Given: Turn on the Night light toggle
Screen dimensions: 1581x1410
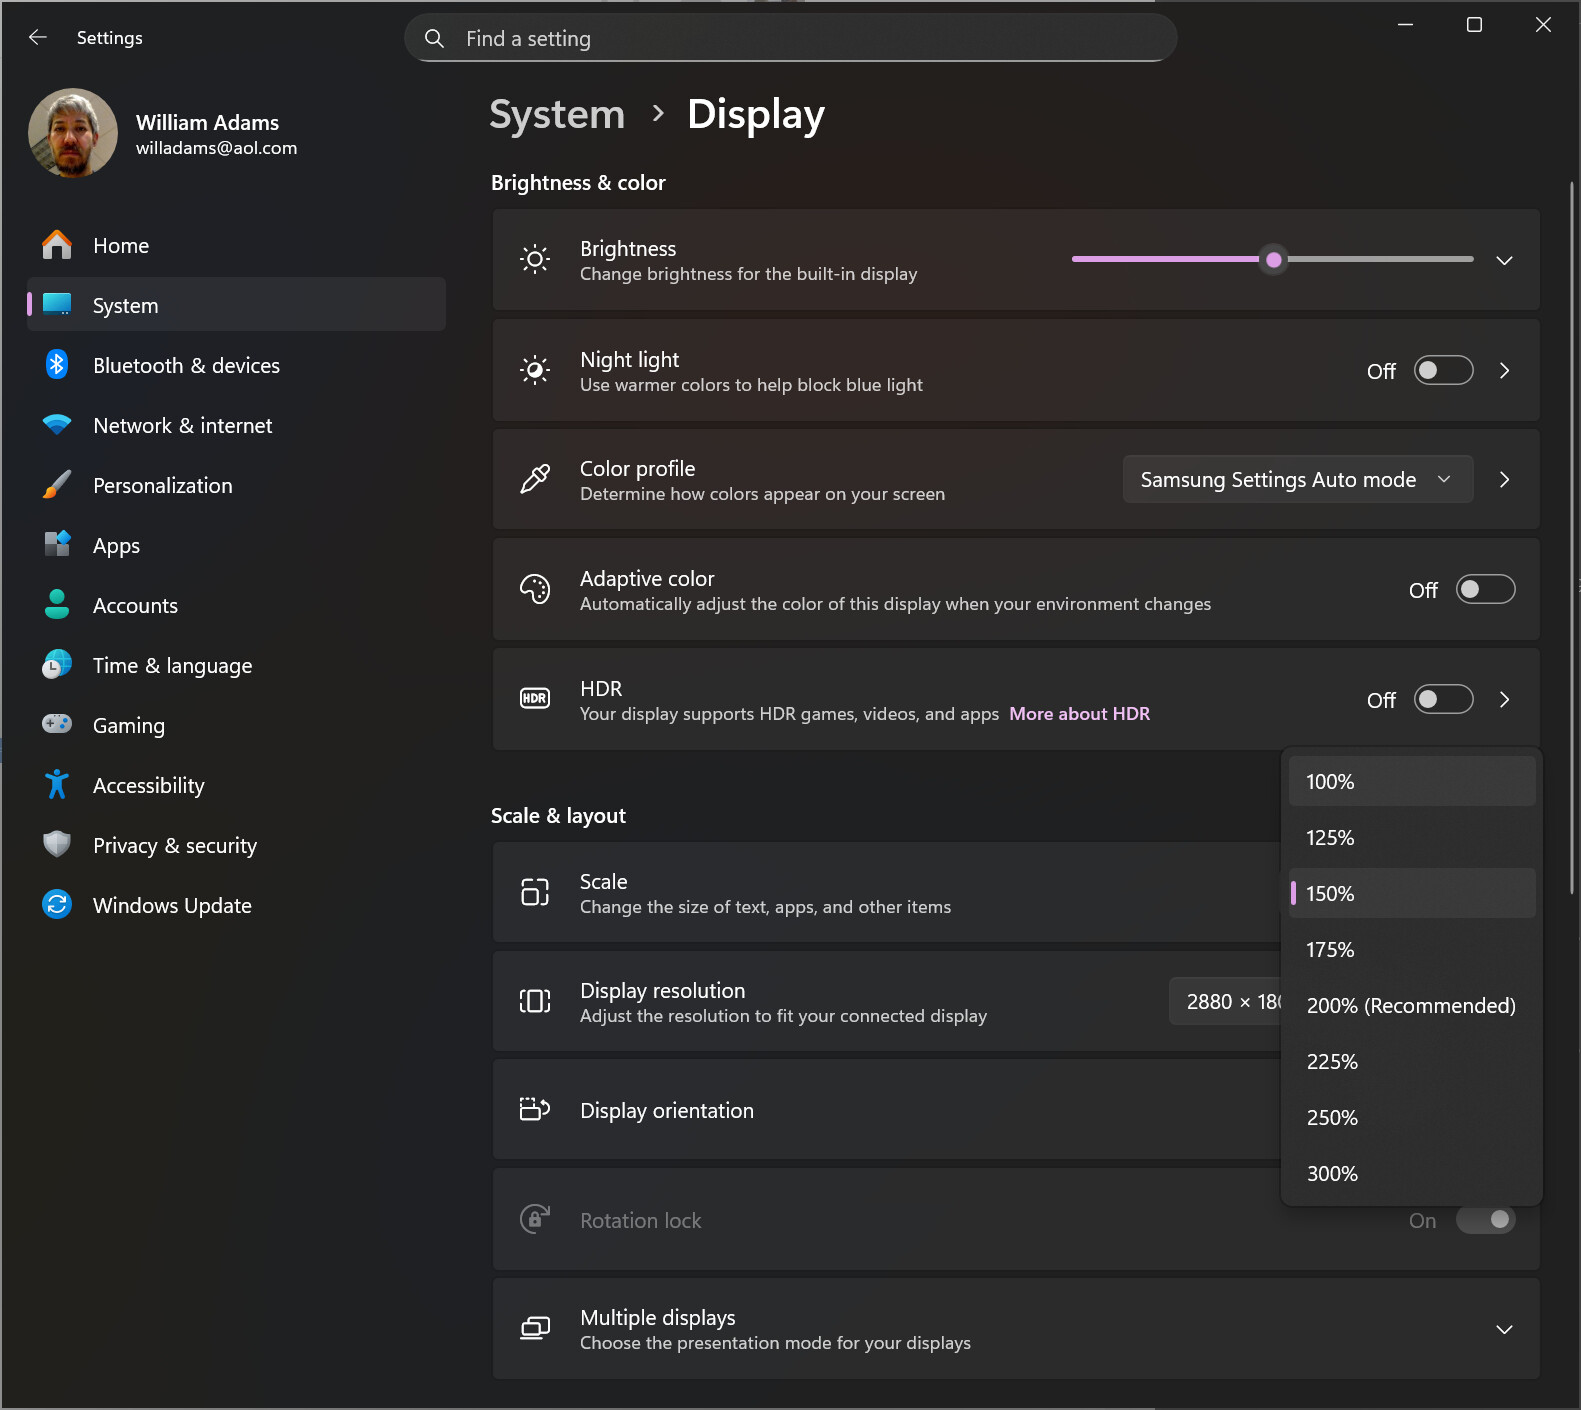Looking at the screenshot, I should click(1443, 371).
